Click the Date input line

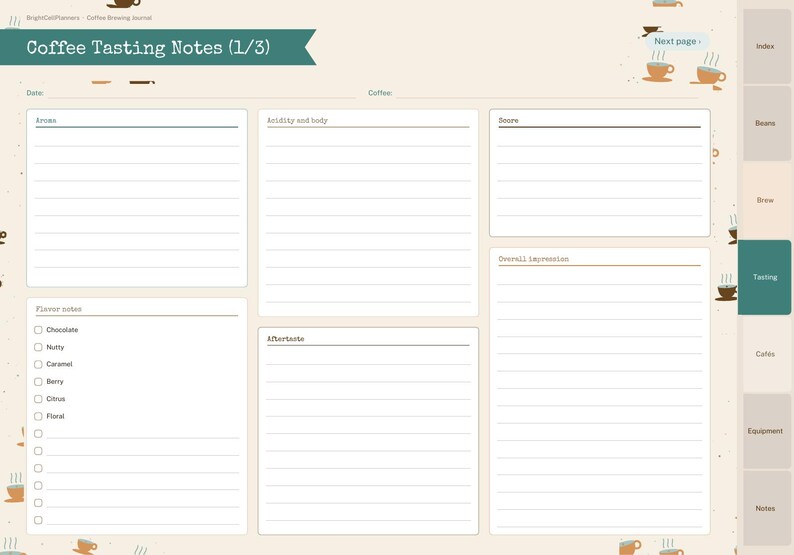point(202,93)
